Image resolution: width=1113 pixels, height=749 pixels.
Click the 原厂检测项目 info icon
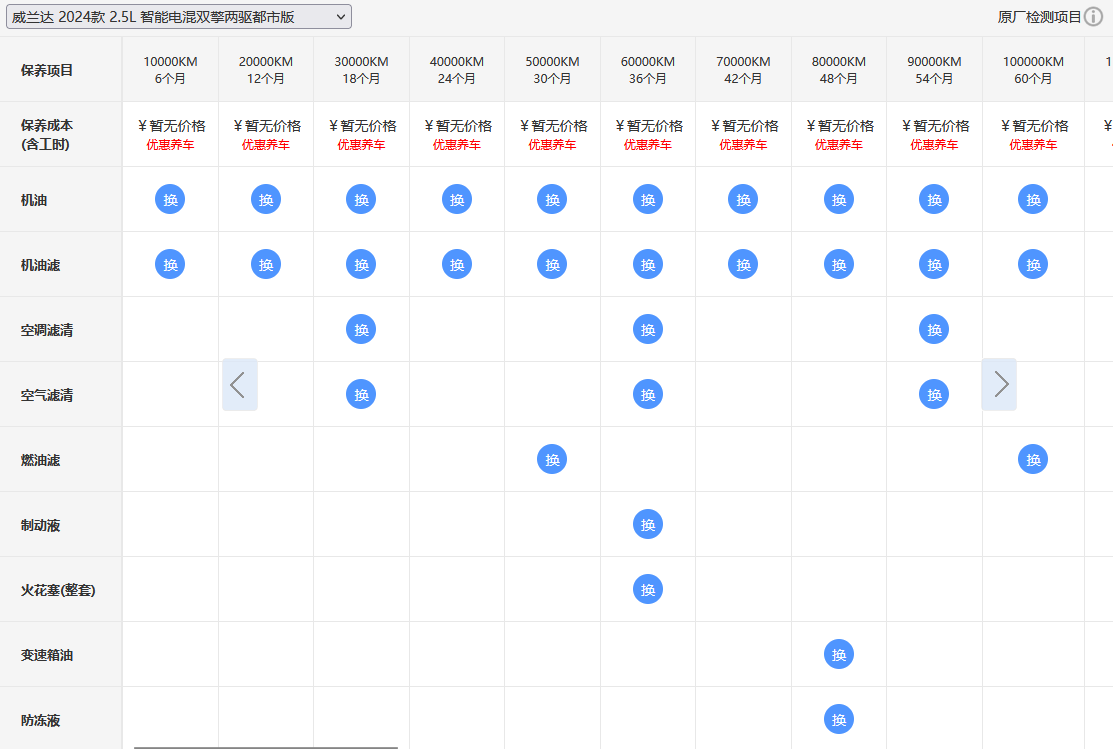pyautogui.click(x=1094, y=16)
